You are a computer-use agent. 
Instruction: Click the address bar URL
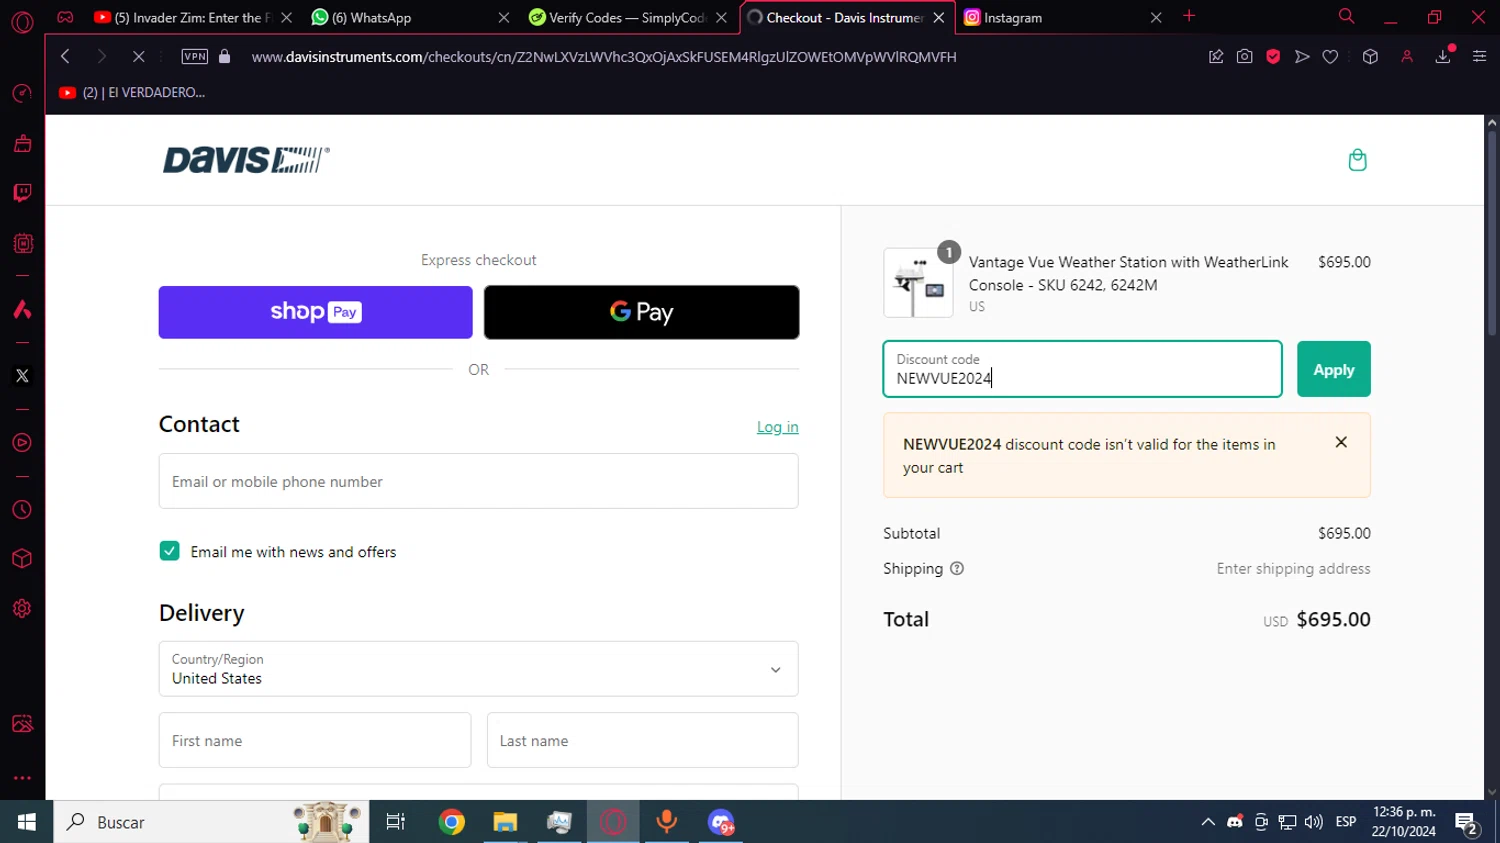click(x=604, y=57)
